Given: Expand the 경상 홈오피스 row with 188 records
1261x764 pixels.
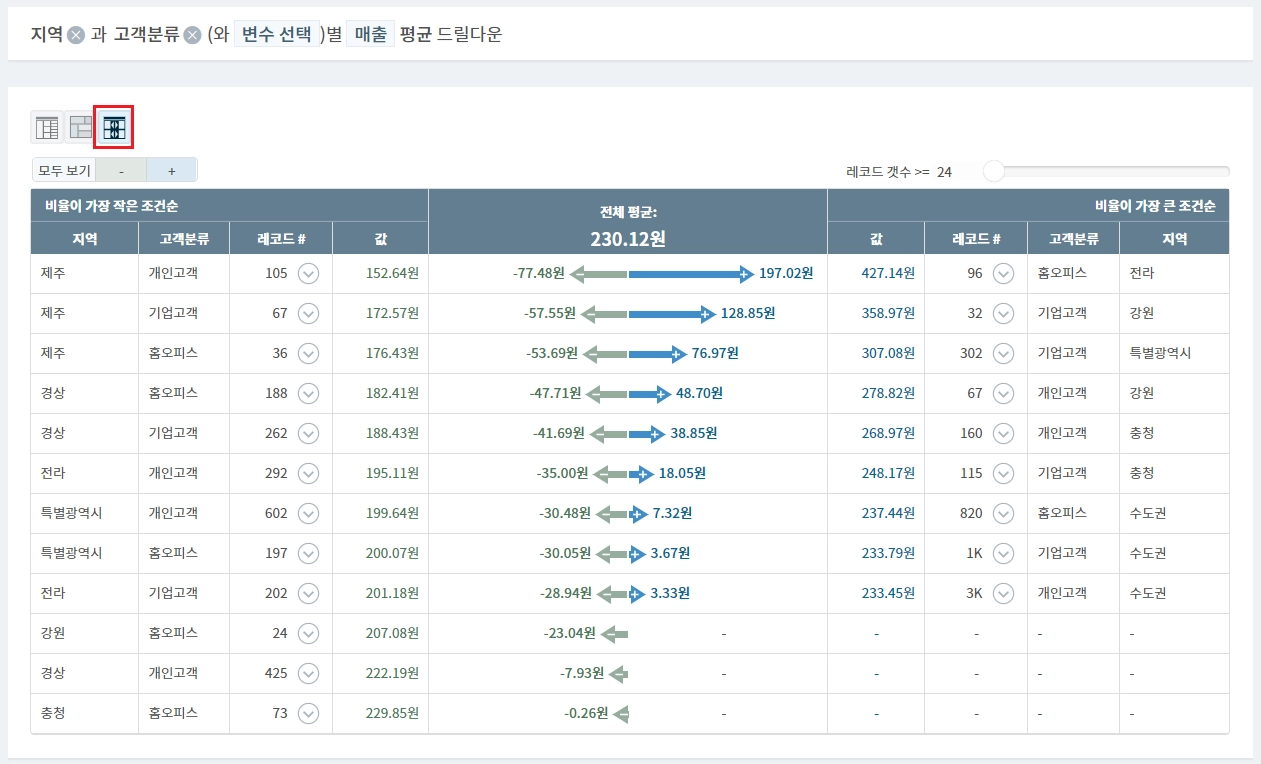Looking at the screenshot, I should (308, 393).
